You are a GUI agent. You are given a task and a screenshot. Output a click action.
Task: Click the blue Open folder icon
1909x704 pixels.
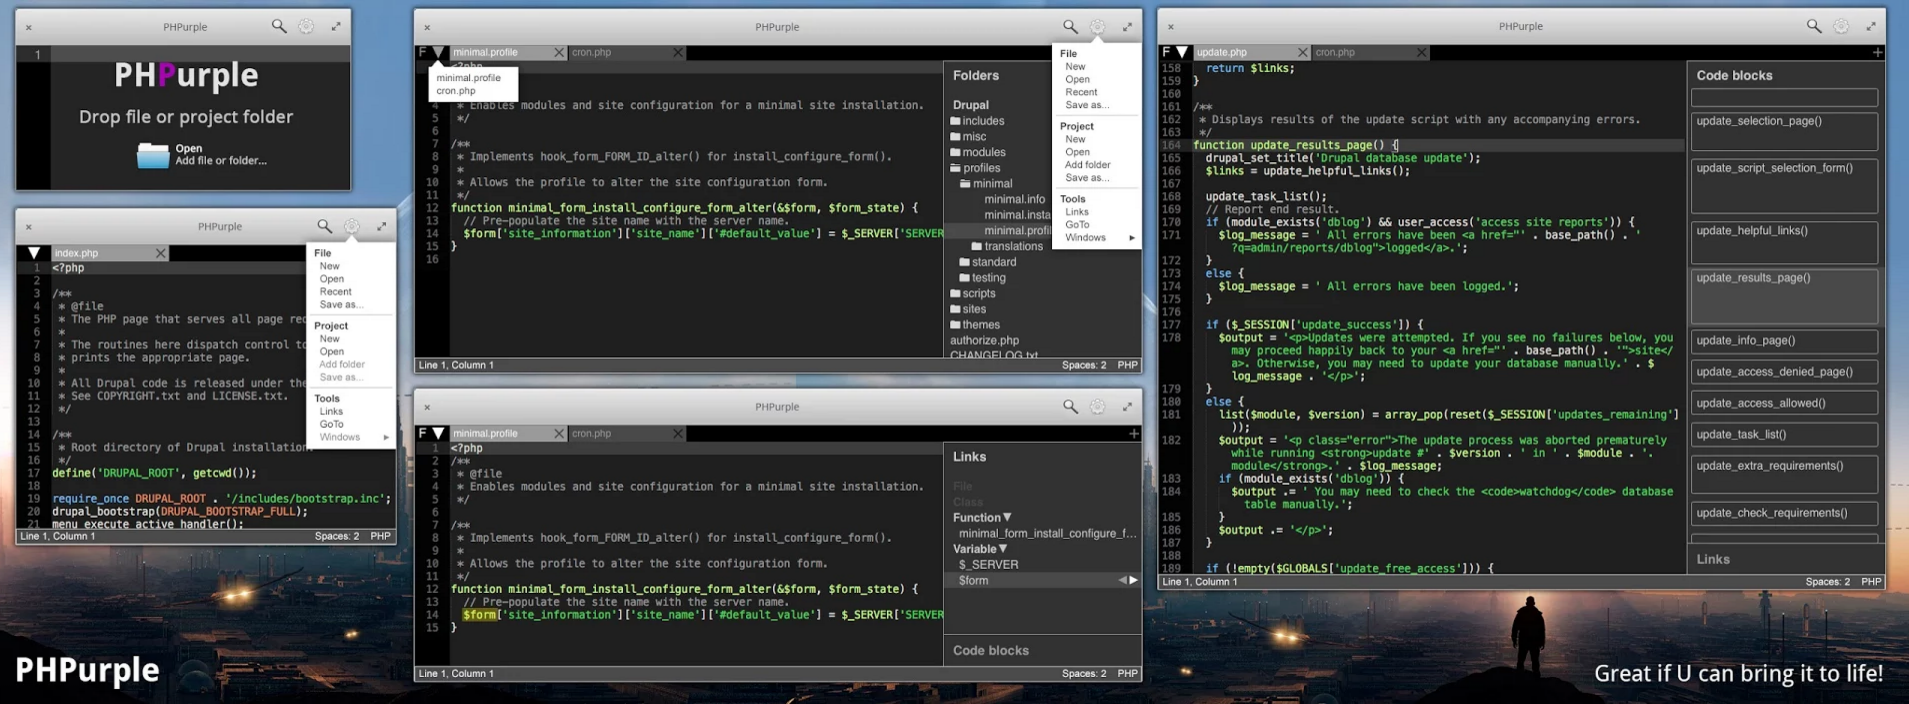(153, 155)
